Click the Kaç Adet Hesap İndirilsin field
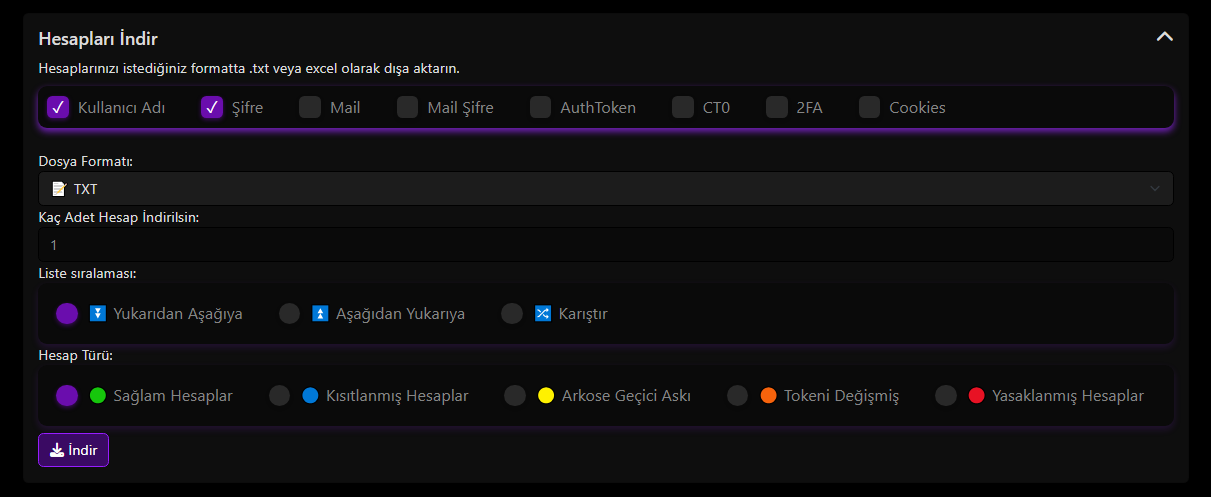Screen dimensions: 1211x497 606,245
